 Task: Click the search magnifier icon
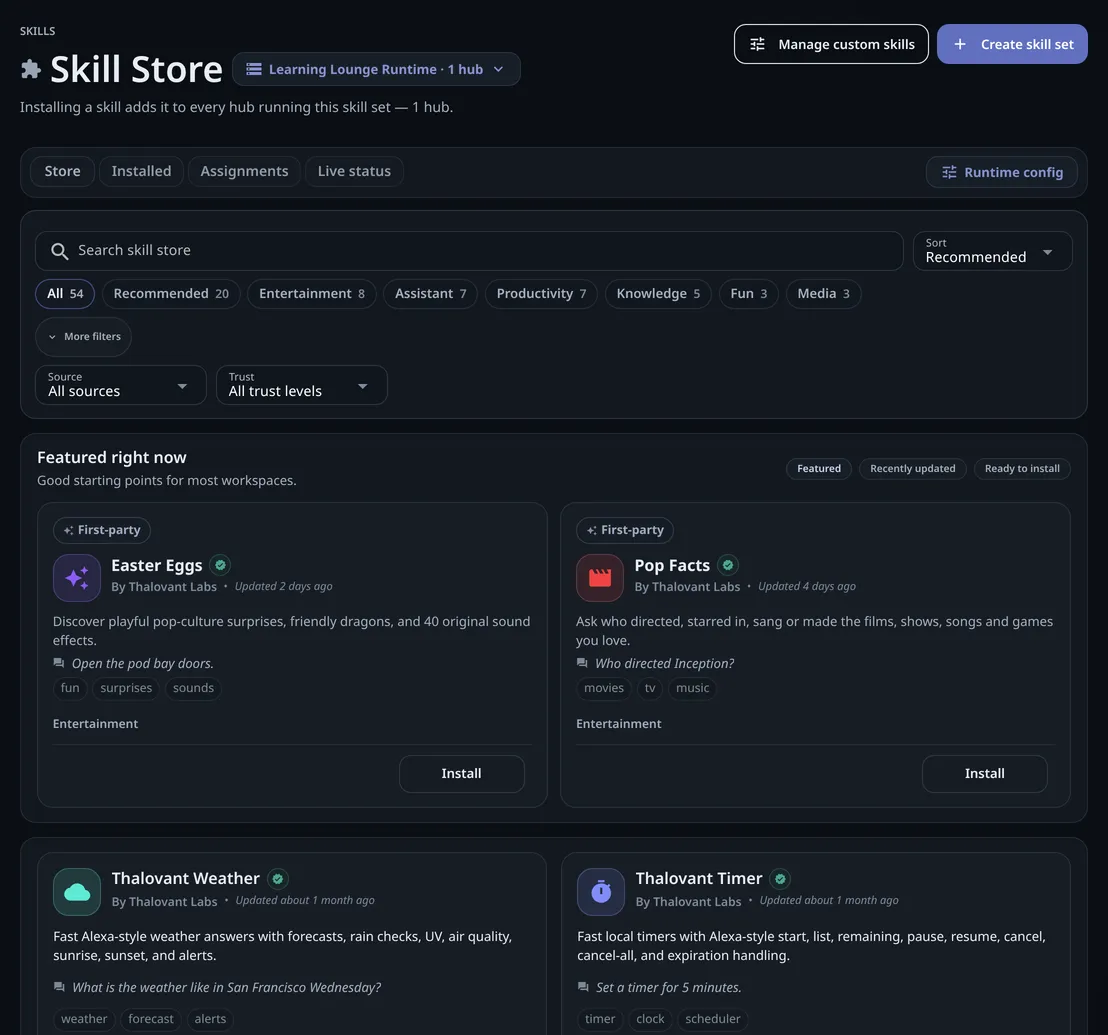point(59,251)
